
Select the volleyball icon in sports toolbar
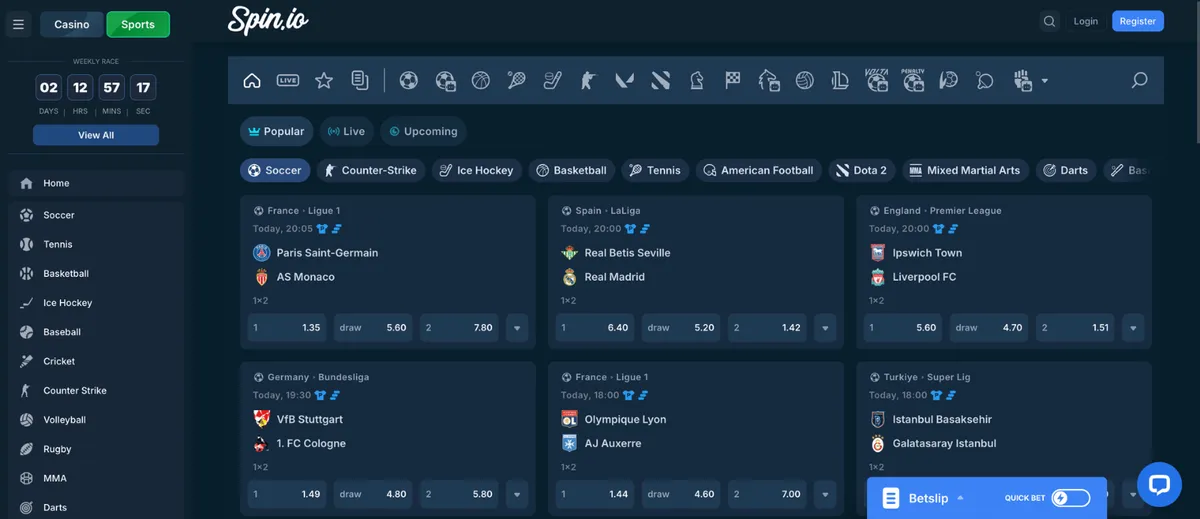(x=804, y=80)
